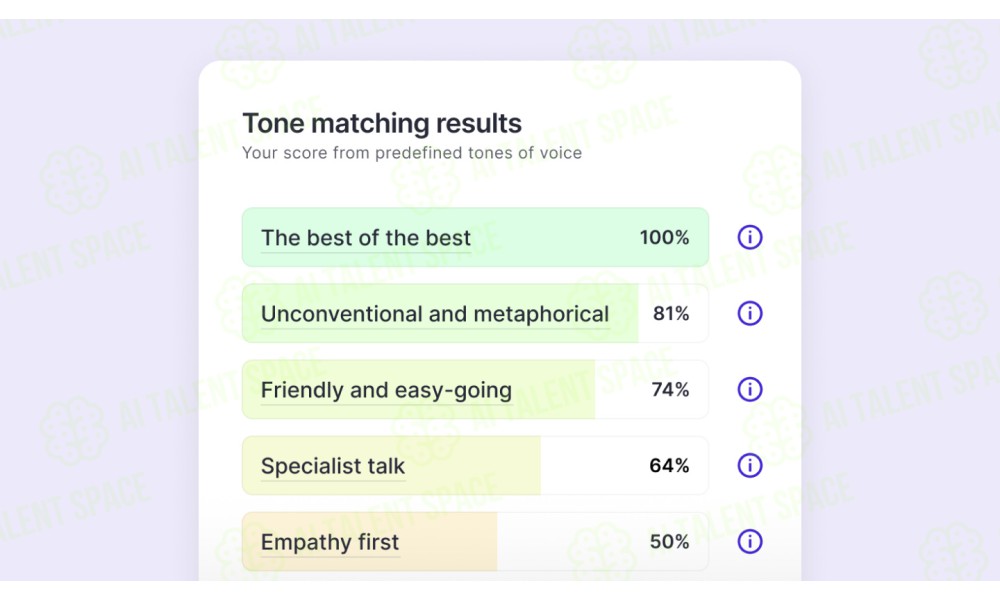Screen dimensions: 1000x600
Task: Select the 81% score value
Action: tap(671, 313)
